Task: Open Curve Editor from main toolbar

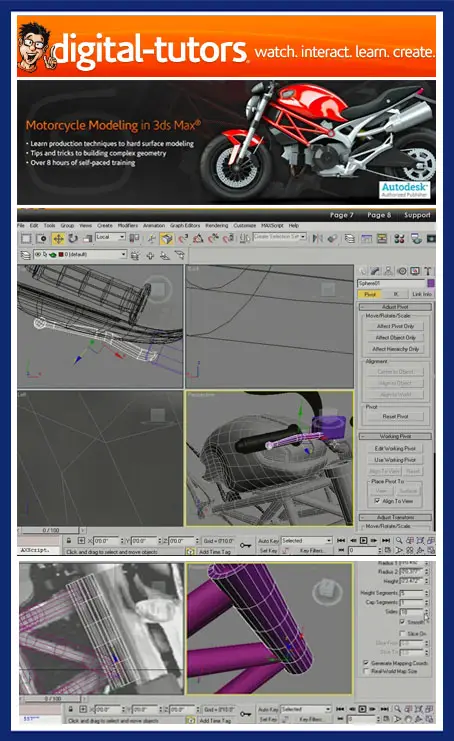Action: click(367, 239)
